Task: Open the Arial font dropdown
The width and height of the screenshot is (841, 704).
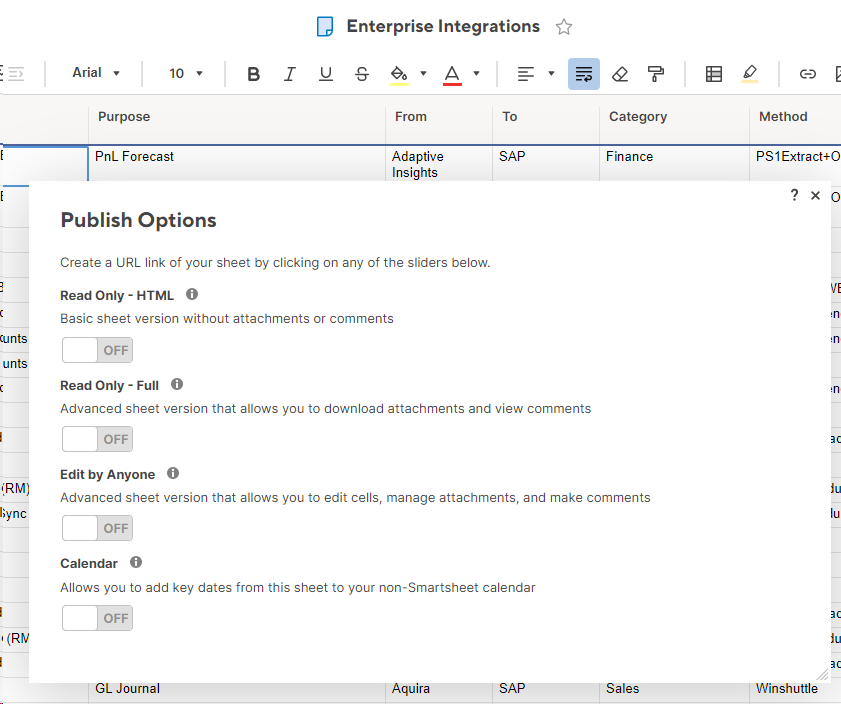Action: coord(96,73)
